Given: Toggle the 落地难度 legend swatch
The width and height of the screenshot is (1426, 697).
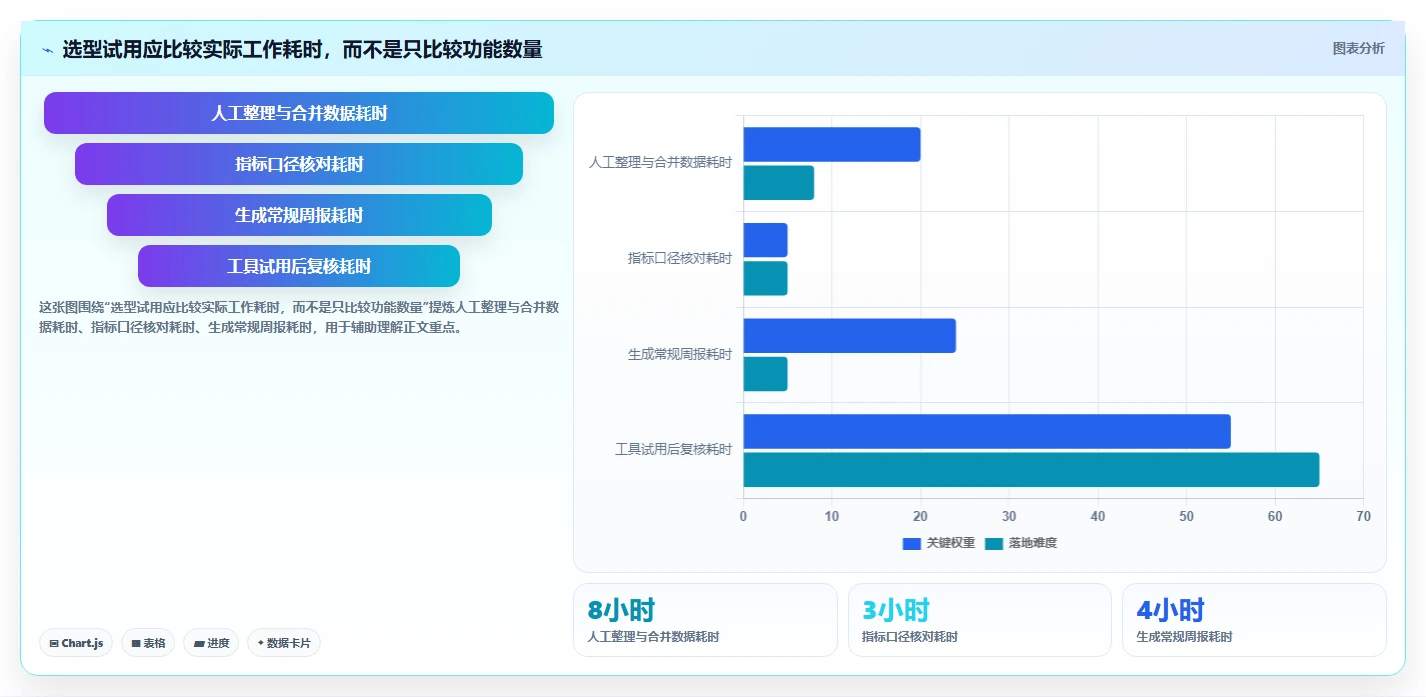Looking at the screenshot, I should point(993,543).
